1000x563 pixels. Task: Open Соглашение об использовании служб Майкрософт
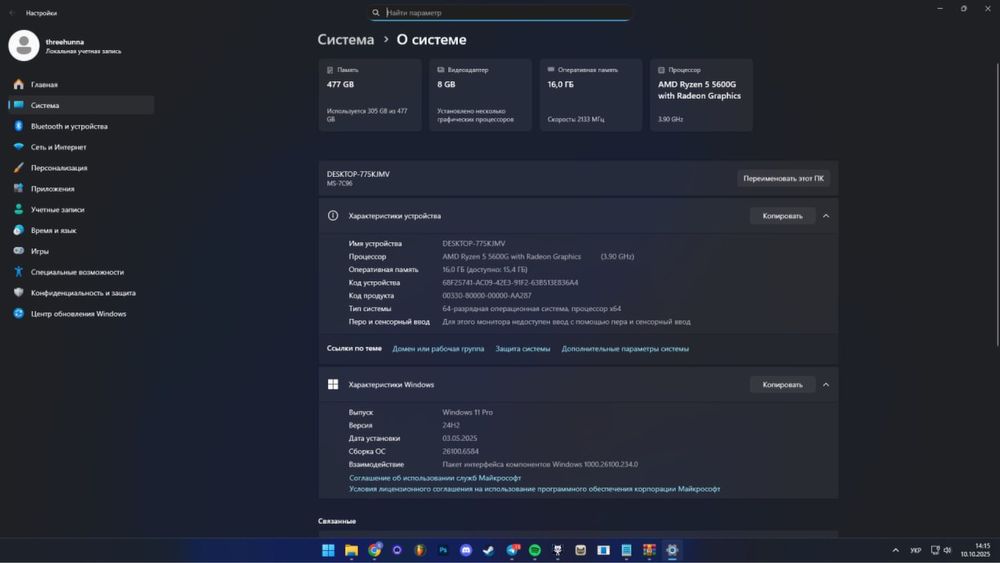pyautogui.click(x=435, y=478)
